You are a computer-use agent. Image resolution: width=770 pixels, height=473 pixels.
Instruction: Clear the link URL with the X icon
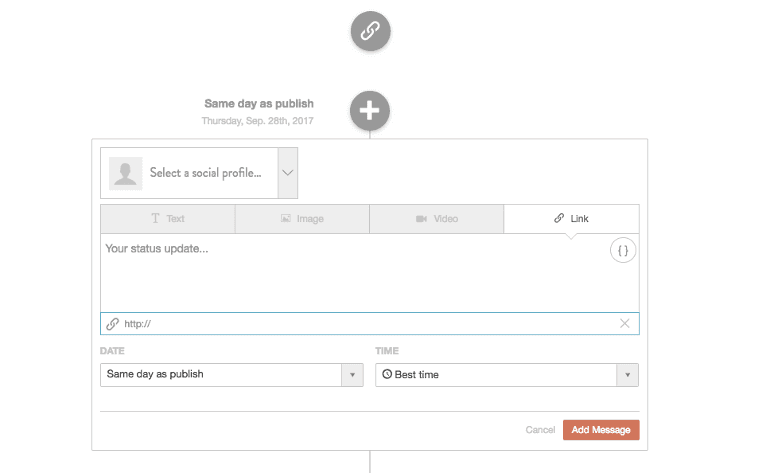pos(625,323)
